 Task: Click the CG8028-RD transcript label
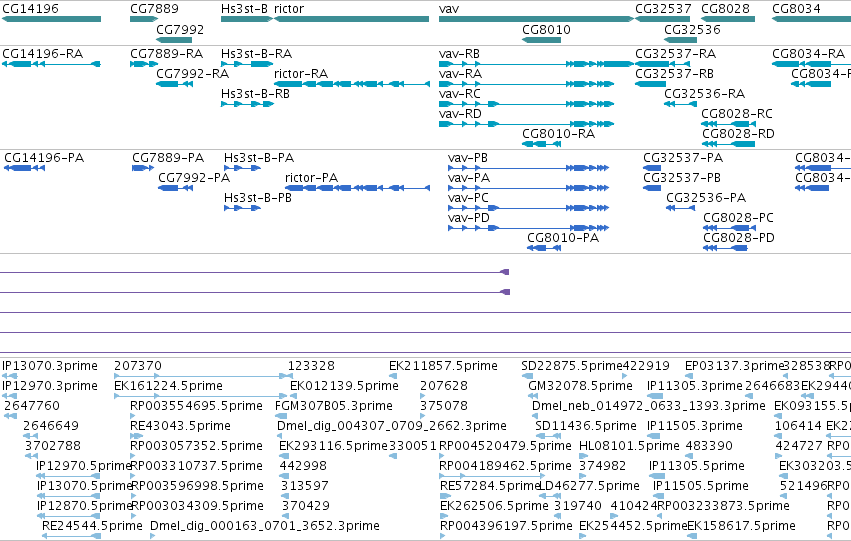click(x=738, y=134)
